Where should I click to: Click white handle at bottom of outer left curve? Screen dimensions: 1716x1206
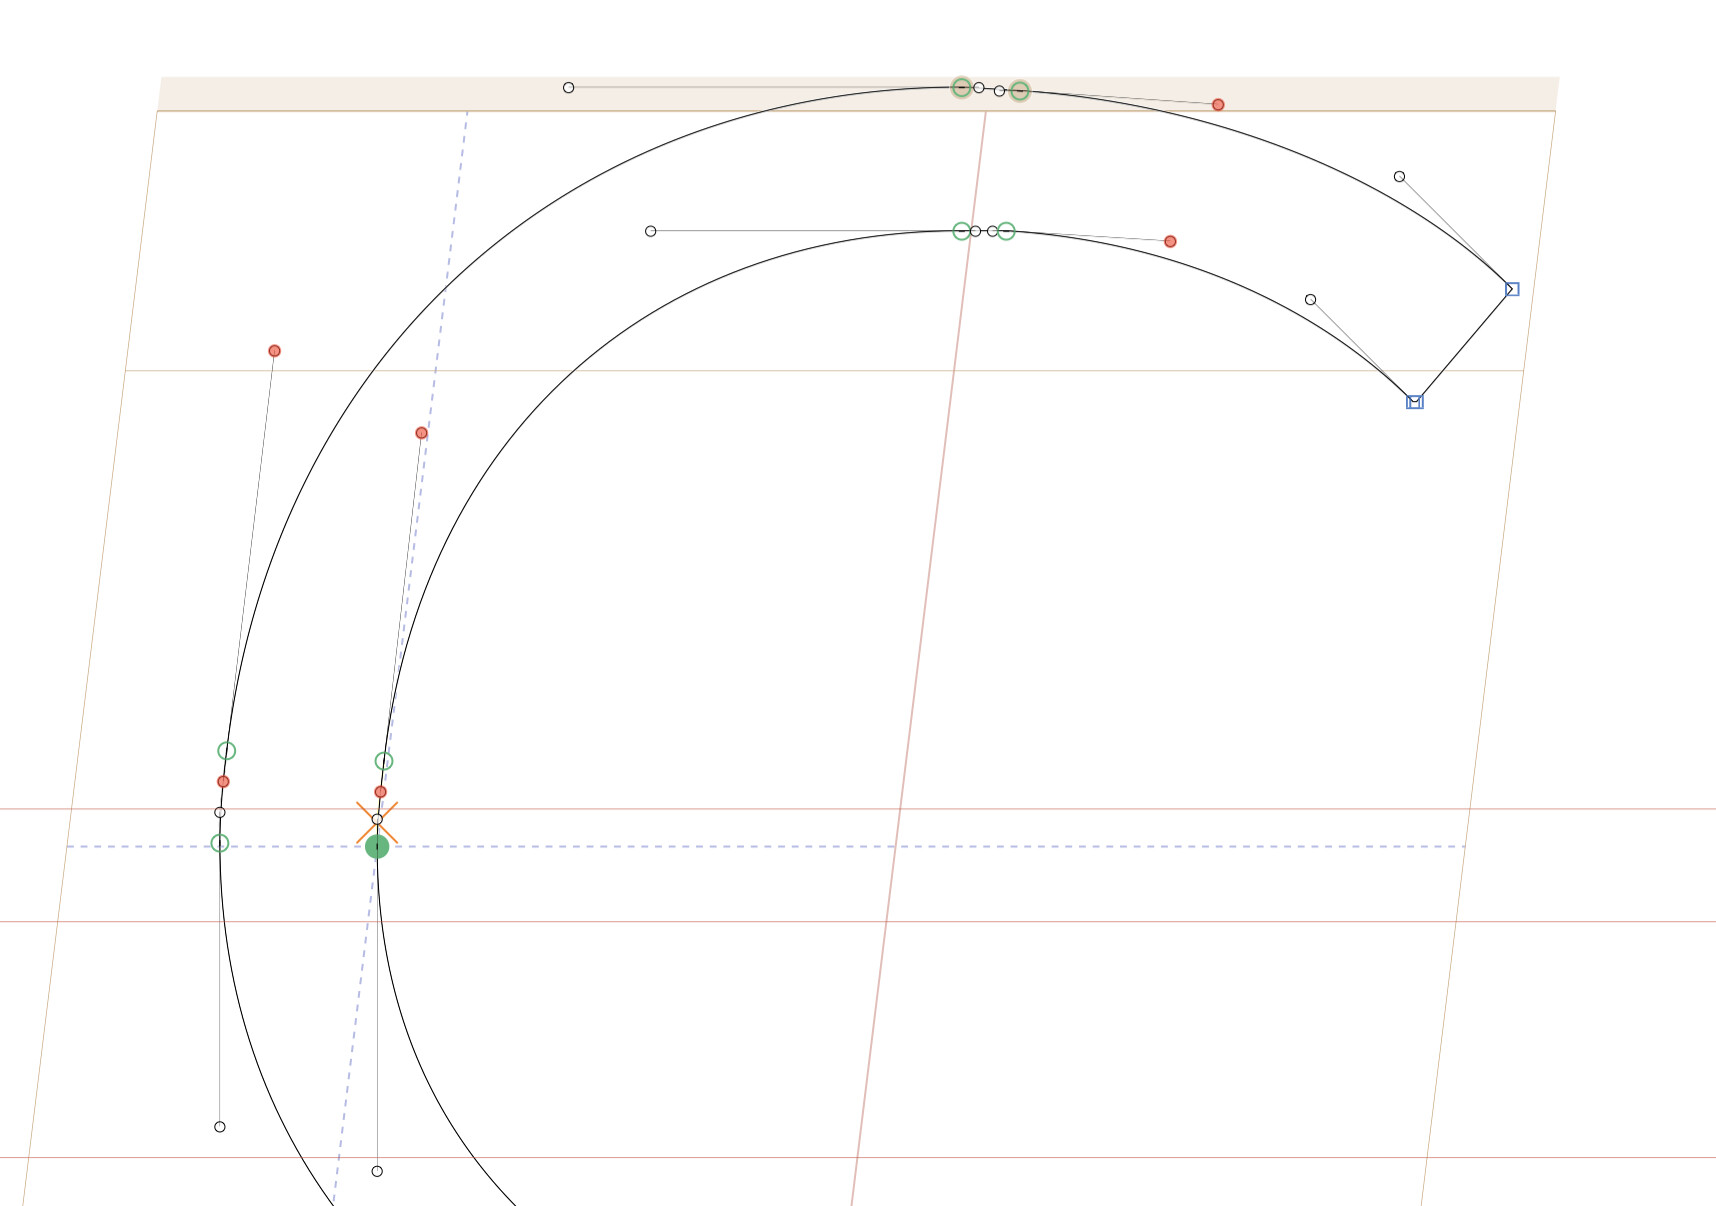click(220, 1127)
